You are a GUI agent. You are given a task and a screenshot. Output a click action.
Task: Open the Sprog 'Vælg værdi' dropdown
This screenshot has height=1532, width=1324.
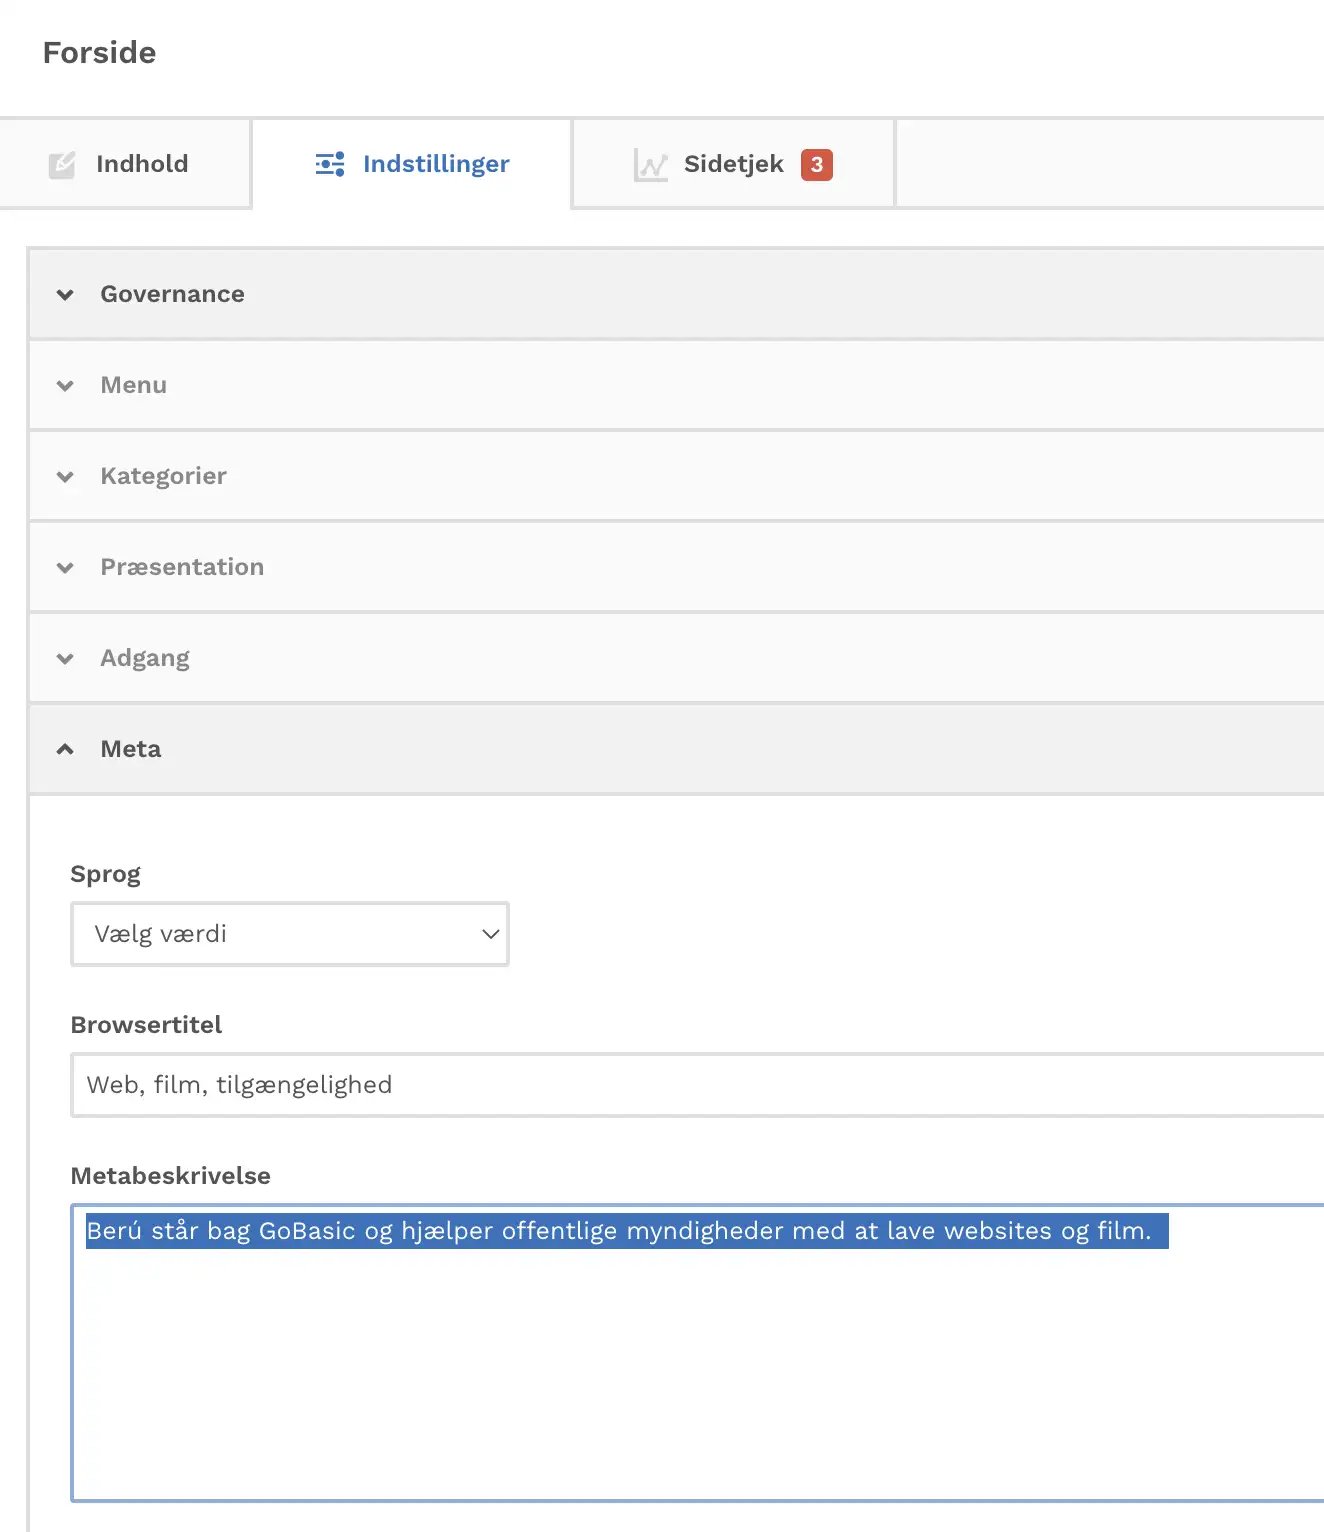coord(290,934)
